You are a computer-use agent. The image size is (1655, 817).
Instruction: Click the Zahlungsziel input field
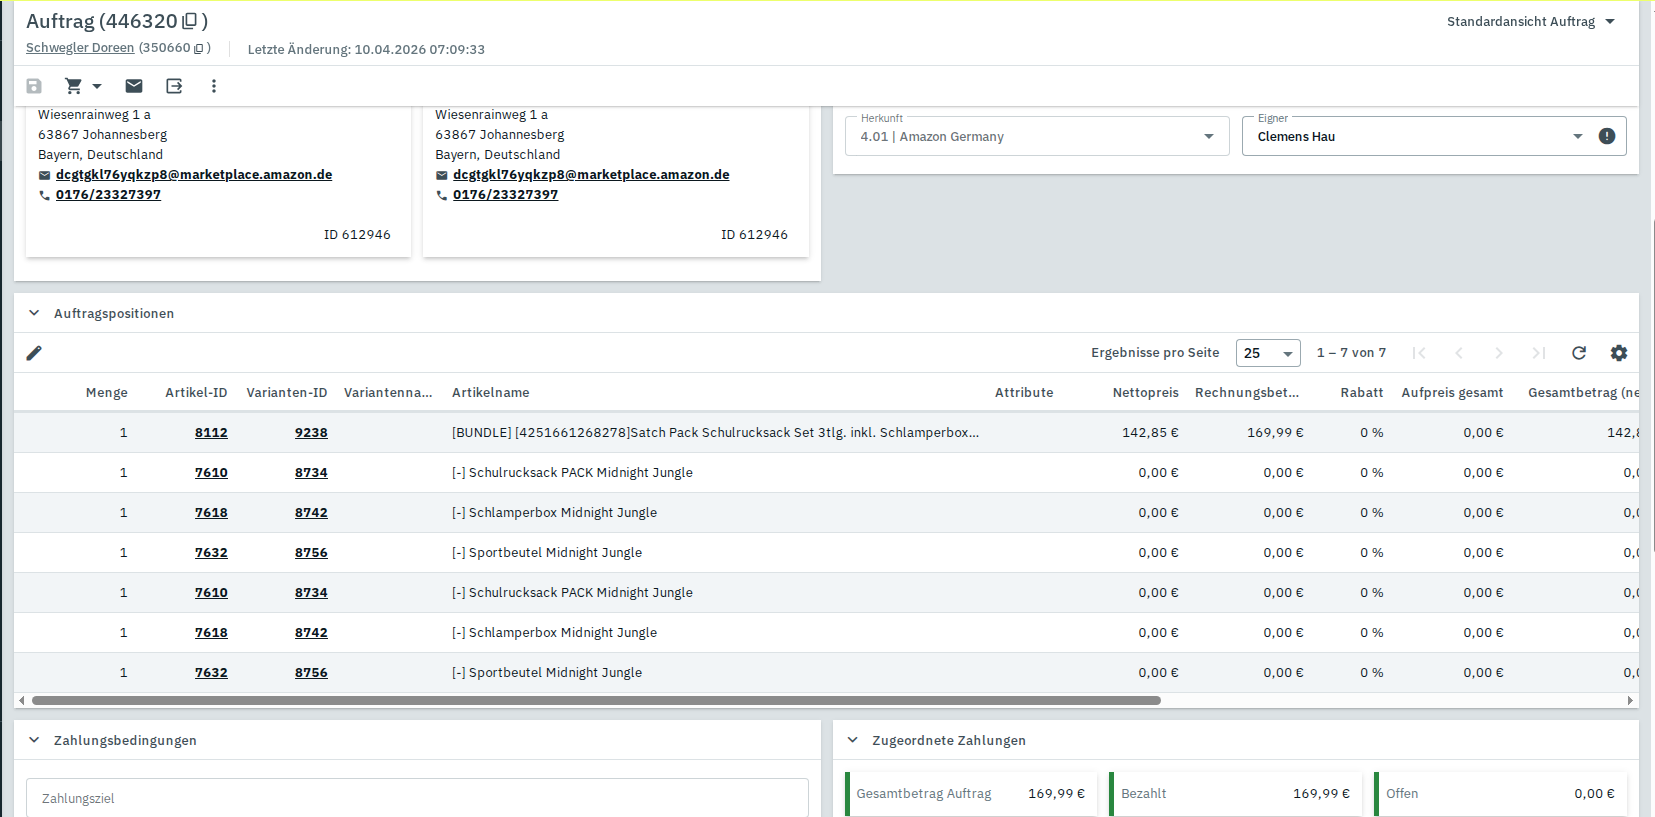click(417, 798)
